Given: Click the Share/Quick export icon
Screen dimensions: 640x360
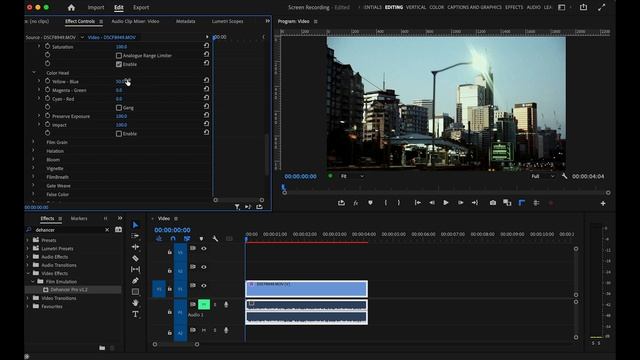Looking at the screenshot, I should [583, 7].
